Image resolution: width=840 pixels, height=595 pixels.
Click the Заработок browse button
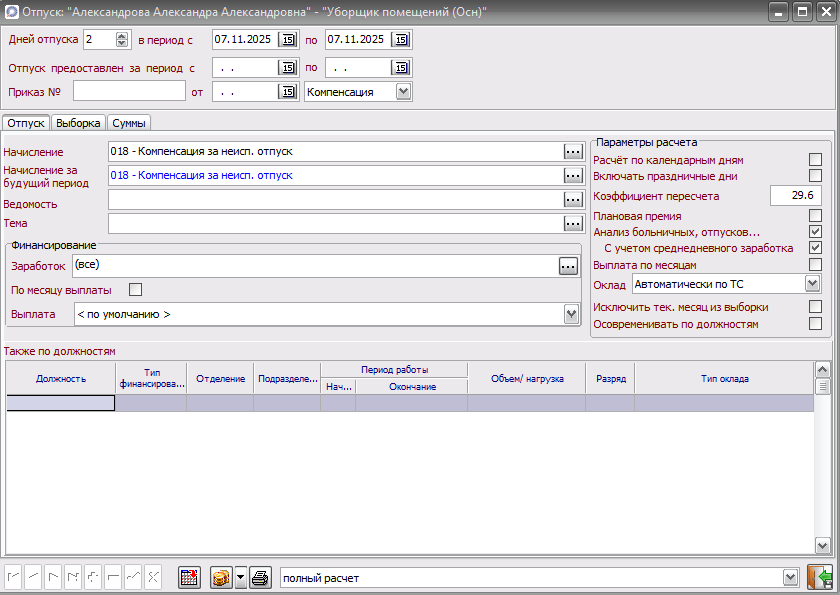[568, 266]
